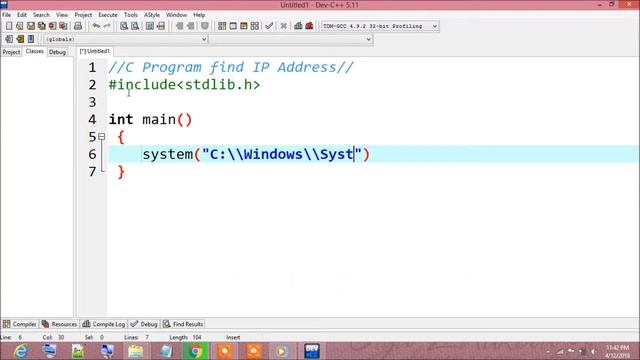Open the Resources bottom panel tab
This screenshot has height=360, width=640.
[60, 324]
